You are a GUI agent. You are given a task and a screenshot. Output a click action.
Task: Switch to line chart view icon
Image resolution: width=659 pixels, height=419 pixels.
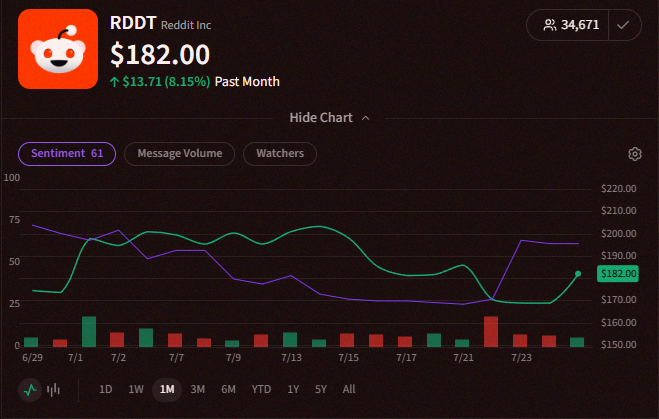point(30,390)
